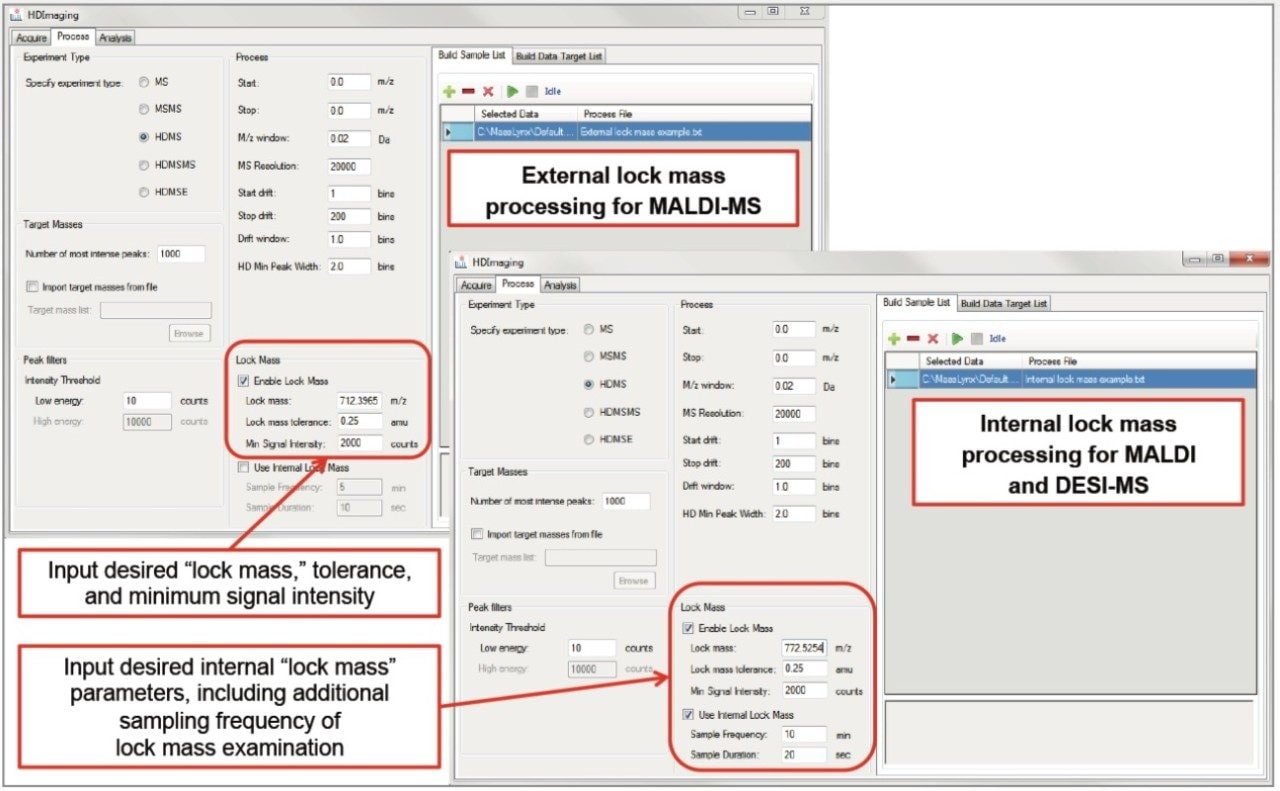1280x791 pixels.
Task: Open Analysis tab in back window
Action: point(116,38)
